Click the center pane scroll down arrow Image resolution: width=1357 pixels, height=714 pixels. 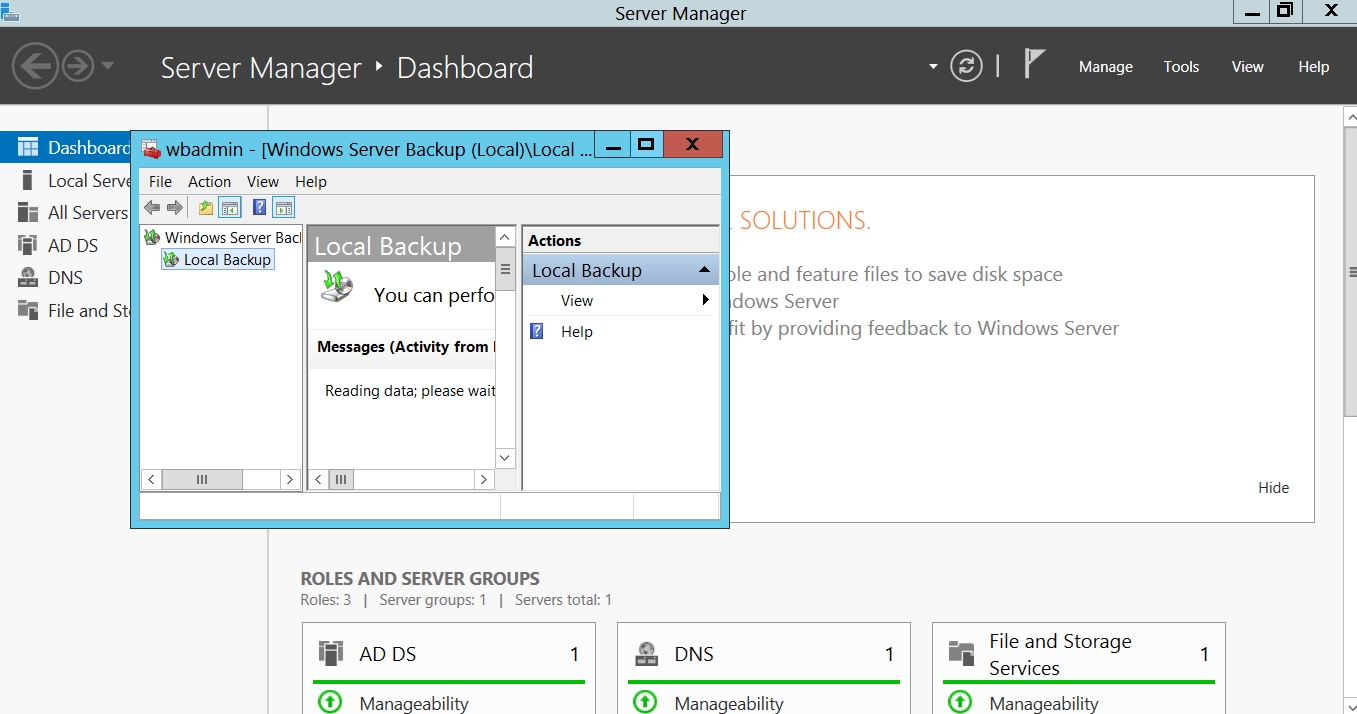click(x=505, y=457)
